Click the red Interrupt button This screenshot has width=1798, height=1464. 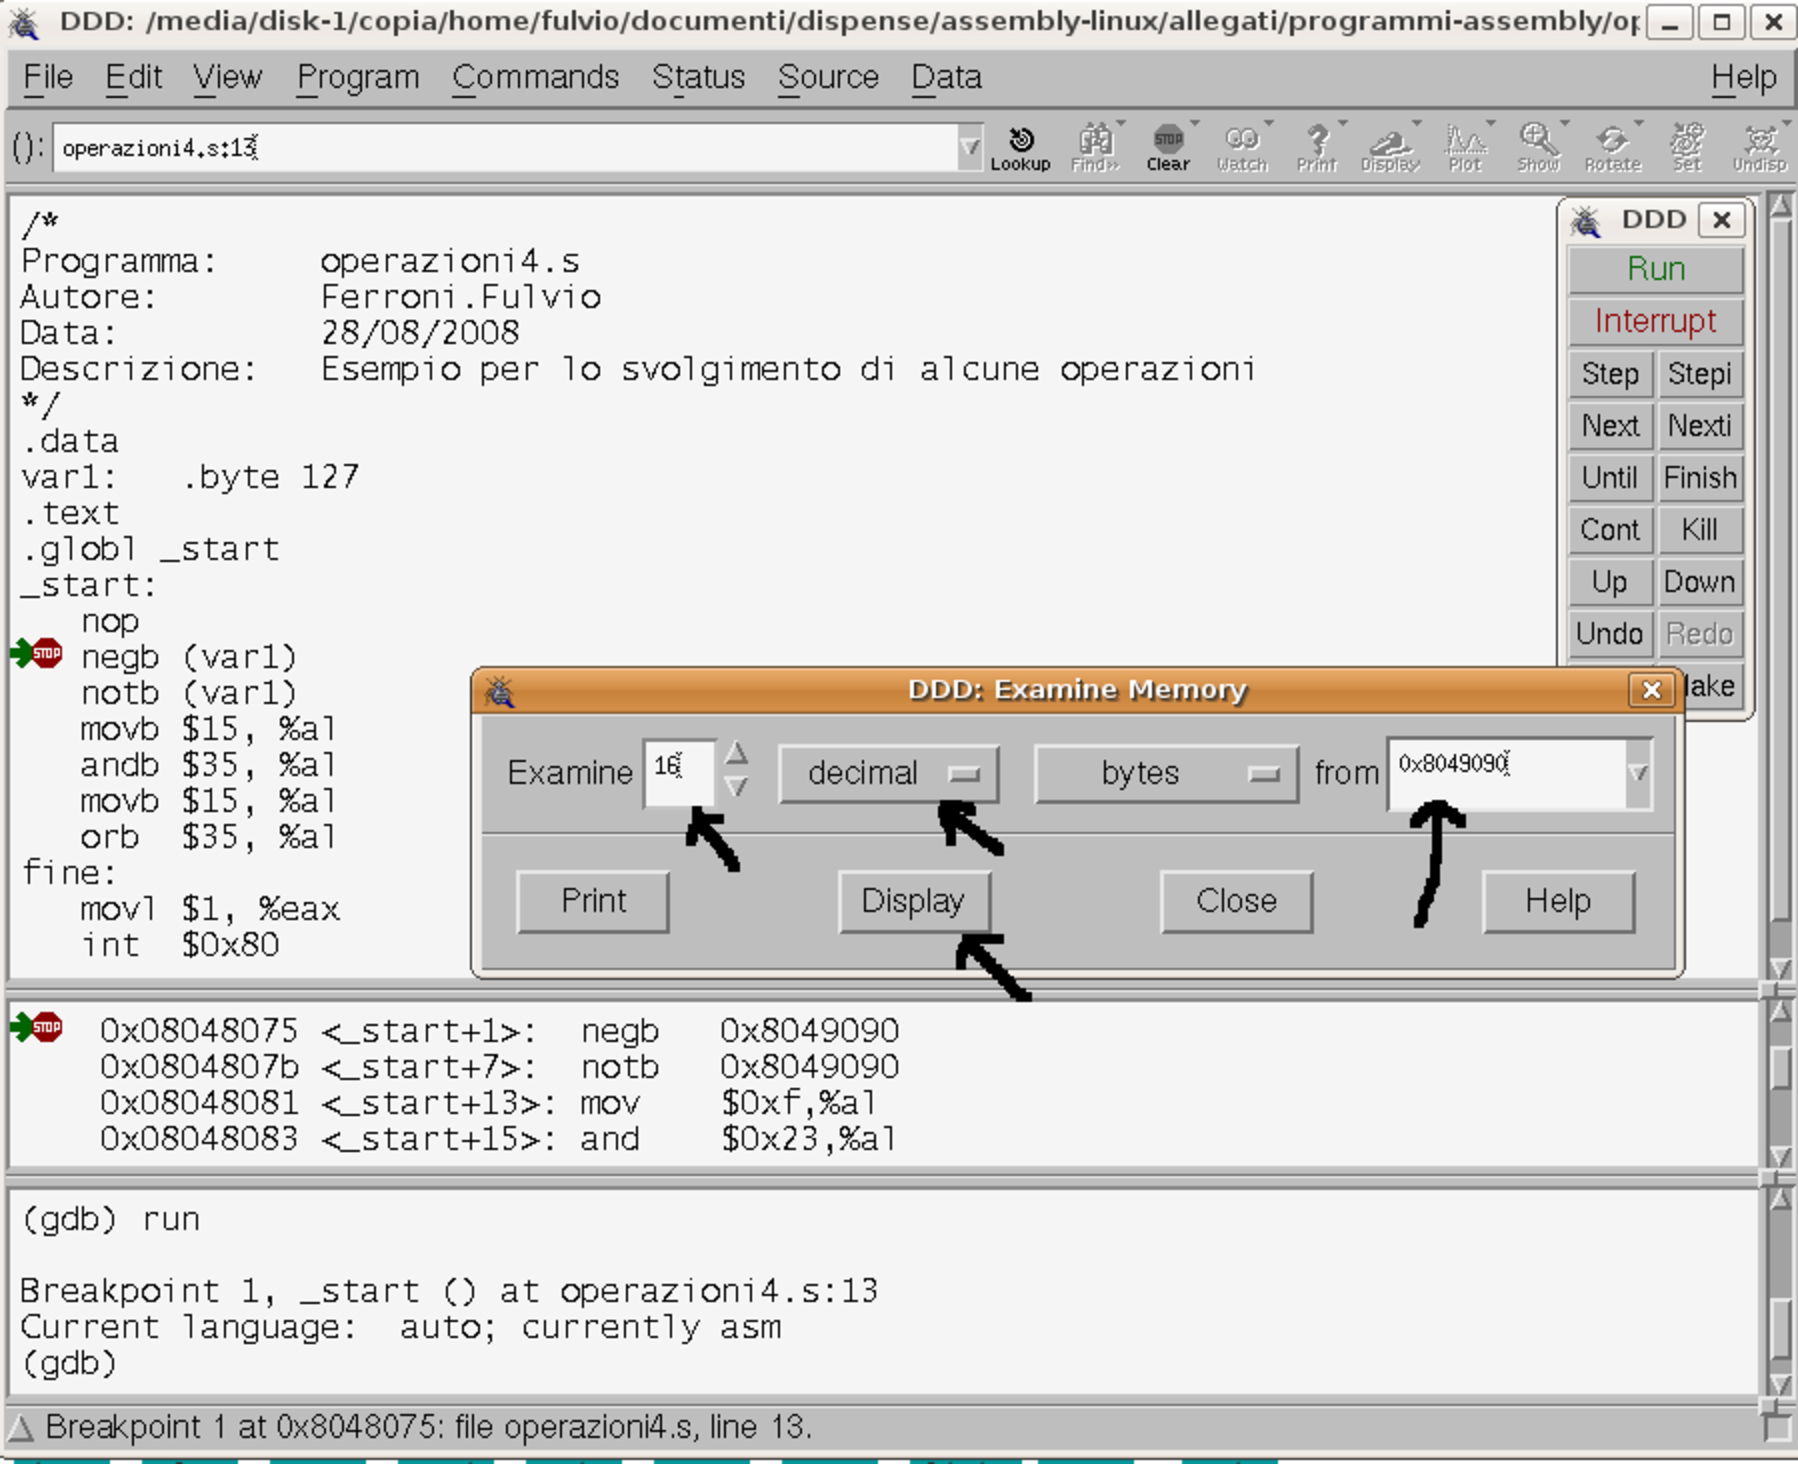(1656, 321)
